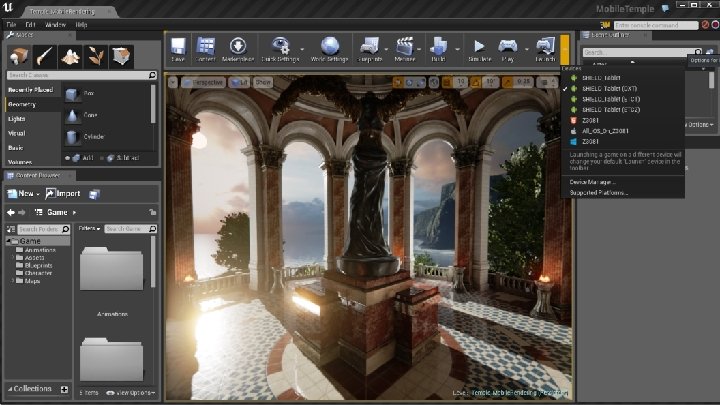Click the Box geometry icon

click(x=71, y=94)
